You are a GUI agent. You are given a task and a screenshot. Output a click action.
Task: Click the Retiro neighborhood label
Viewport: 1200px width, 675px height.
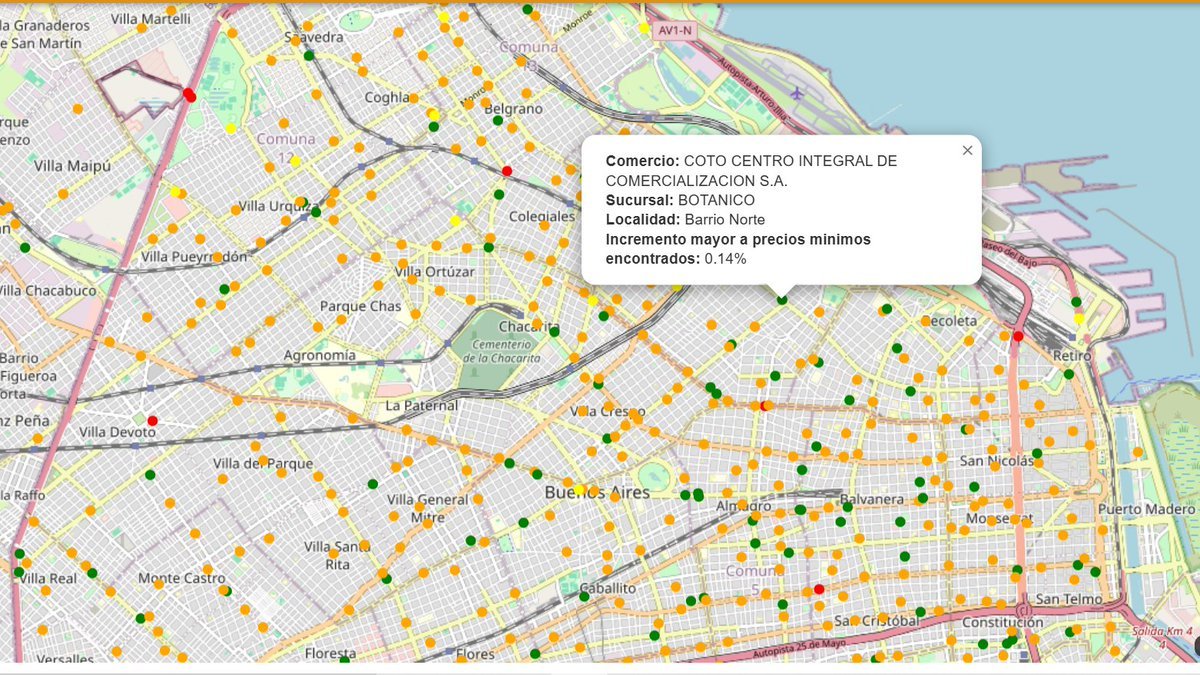pos(1071,356)
